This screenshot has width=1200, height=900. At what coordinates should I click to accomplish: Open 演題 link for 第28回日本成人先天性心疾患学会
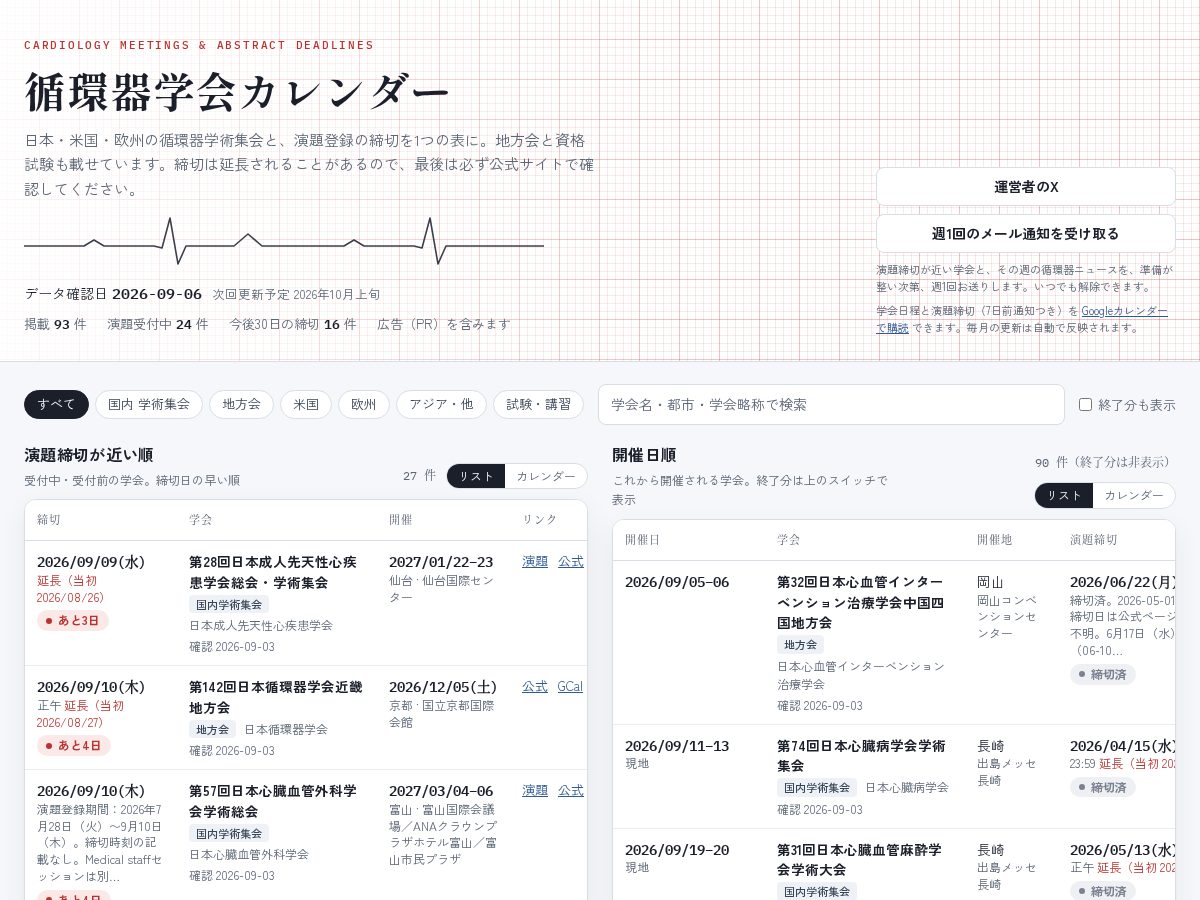[x=535, y=562]
